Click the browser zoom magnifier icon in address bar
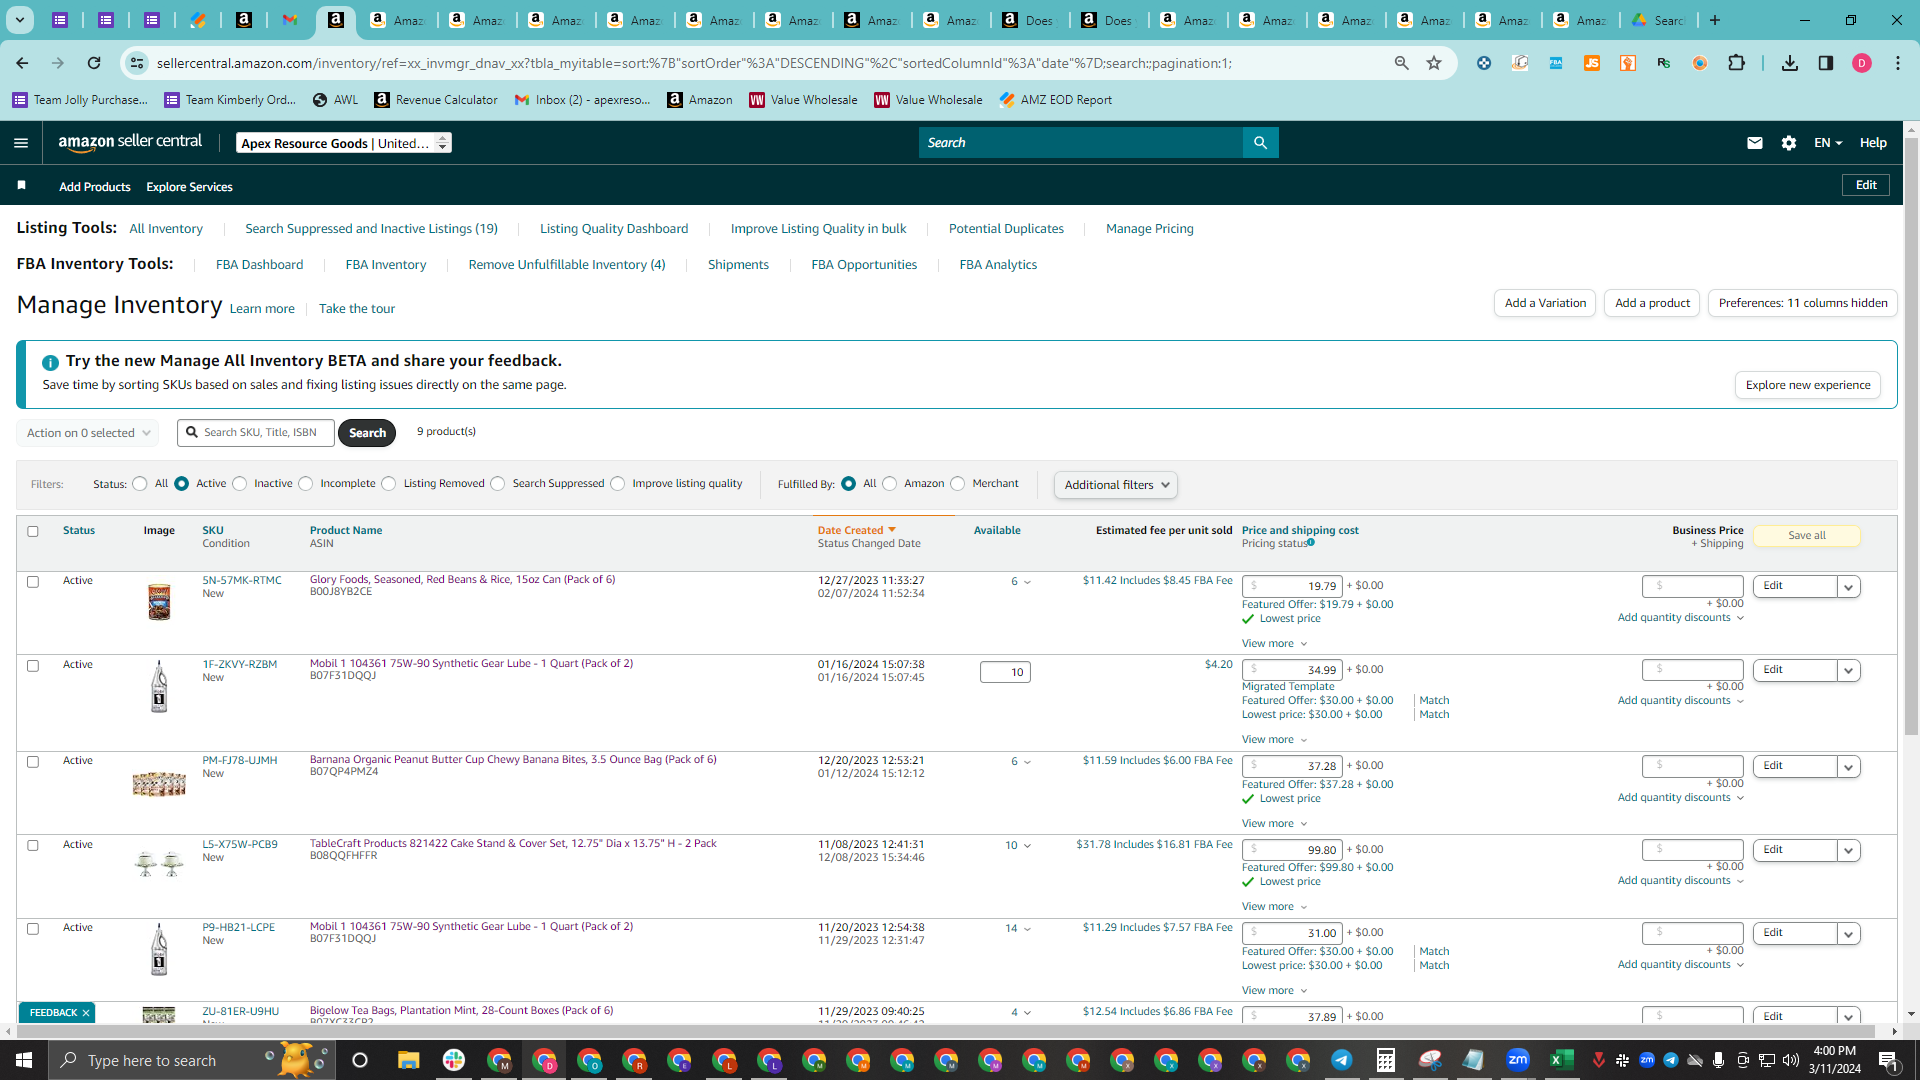 [1402, 63]
